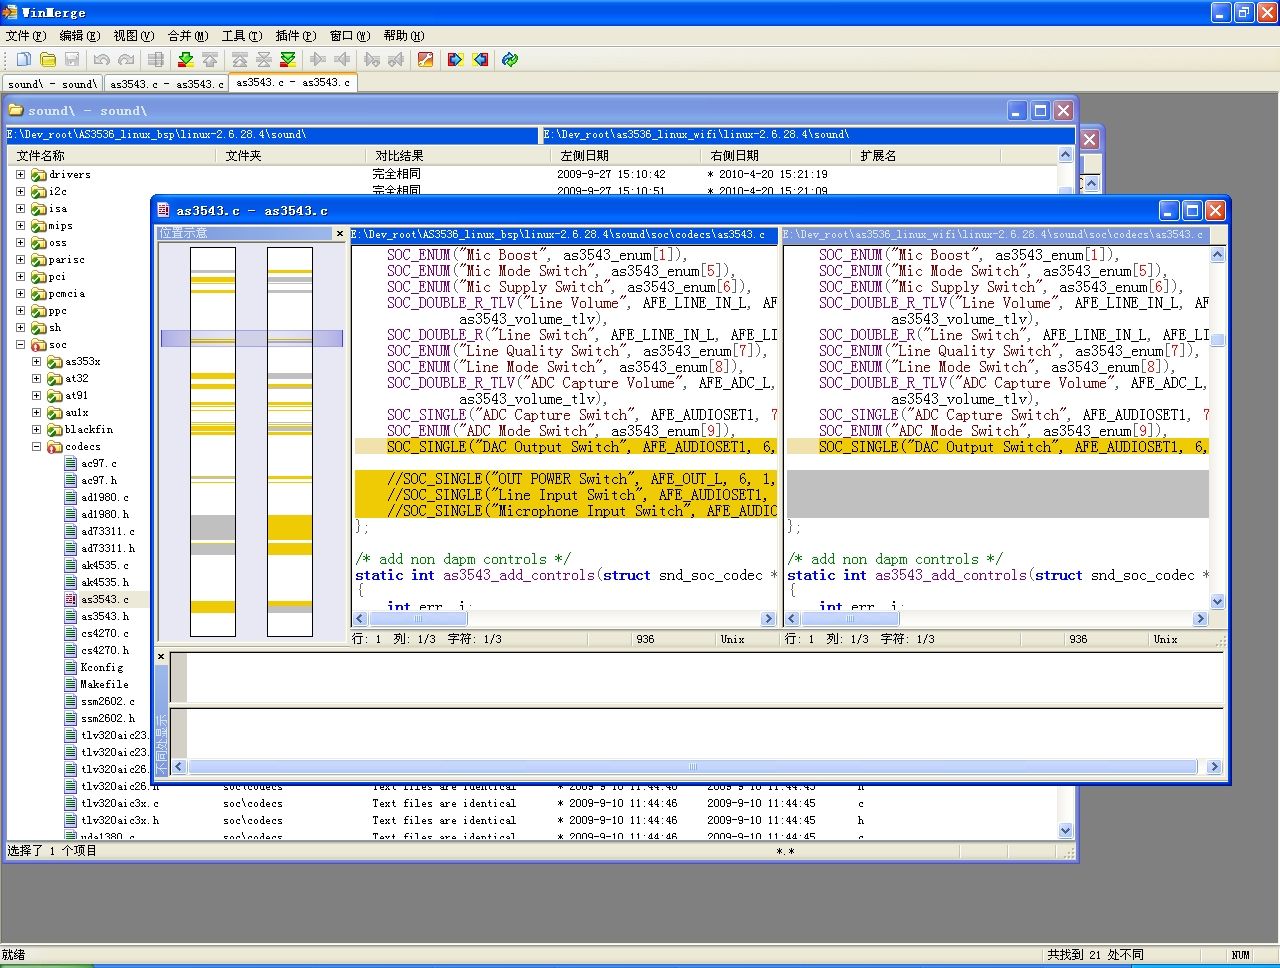Expand the blackfin folder node

37,430
